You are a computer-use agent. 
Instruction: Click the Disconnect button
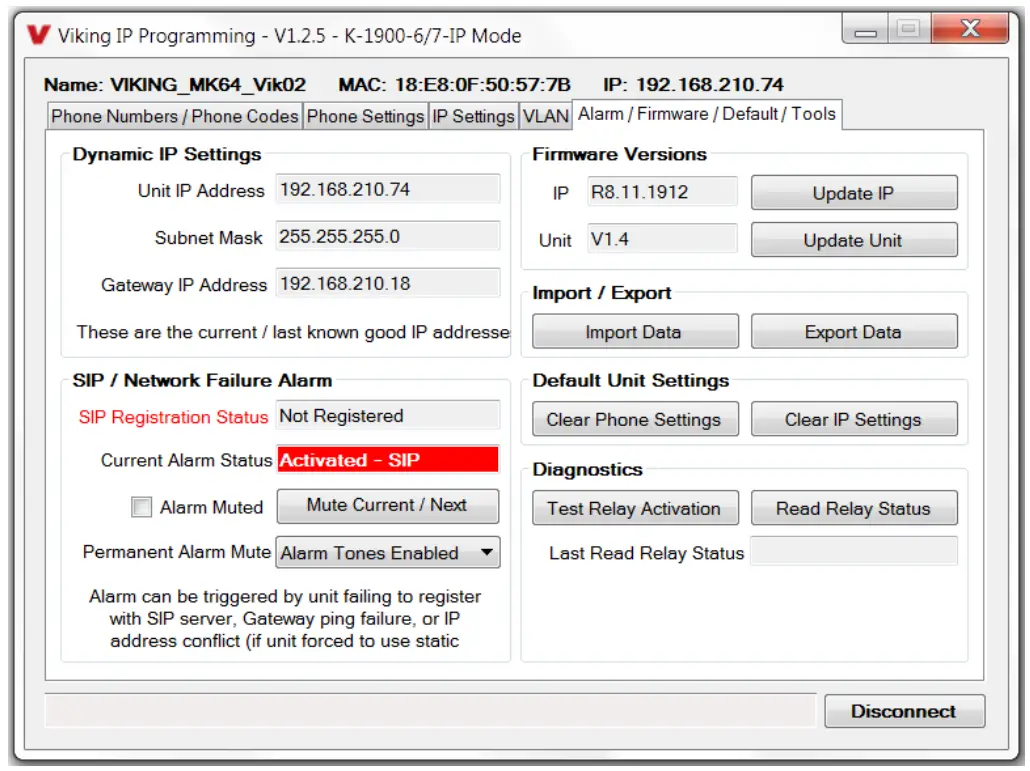click(905, 711)
